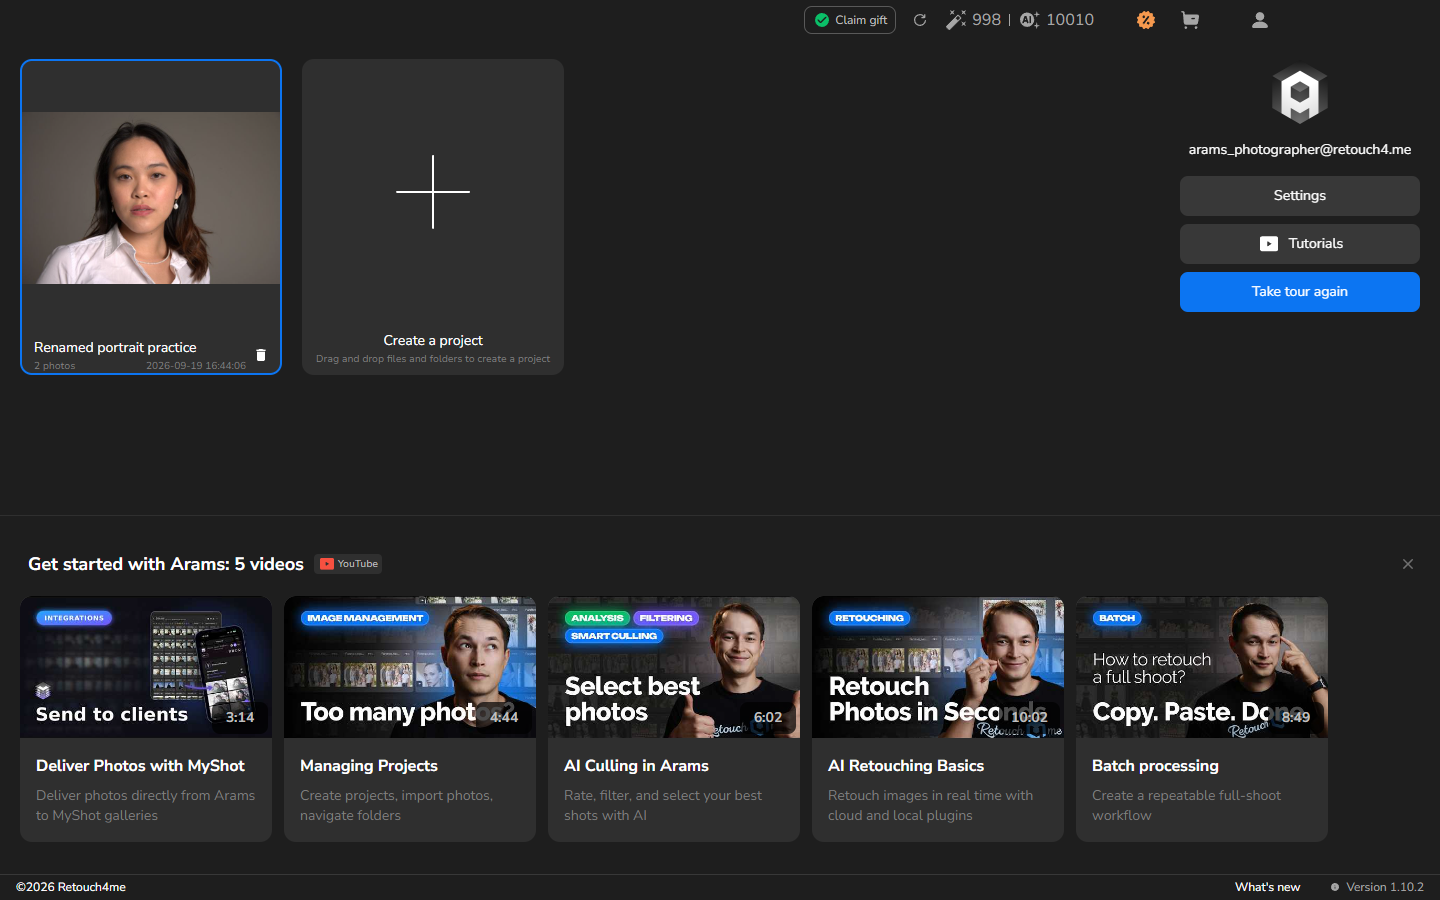Image resolution: width=1440 pixels, height=900 pixels.
Task: Open the Renamed portrait practice thumbnail
Action: (x=151, y=198)
